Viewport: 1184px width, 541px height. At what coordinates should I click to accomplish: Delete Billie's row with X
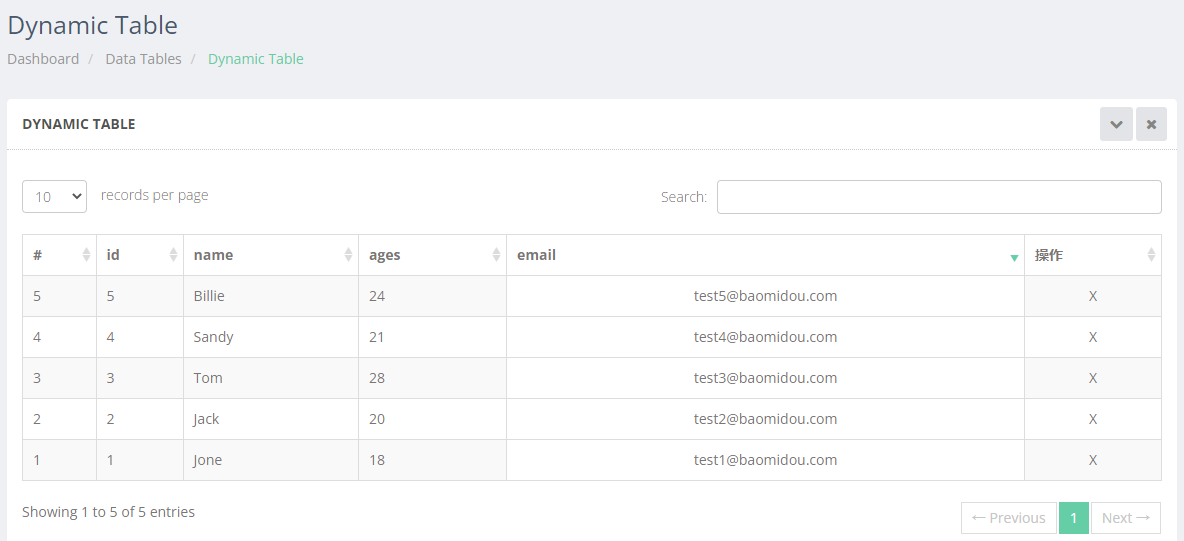click(1093, 296)
